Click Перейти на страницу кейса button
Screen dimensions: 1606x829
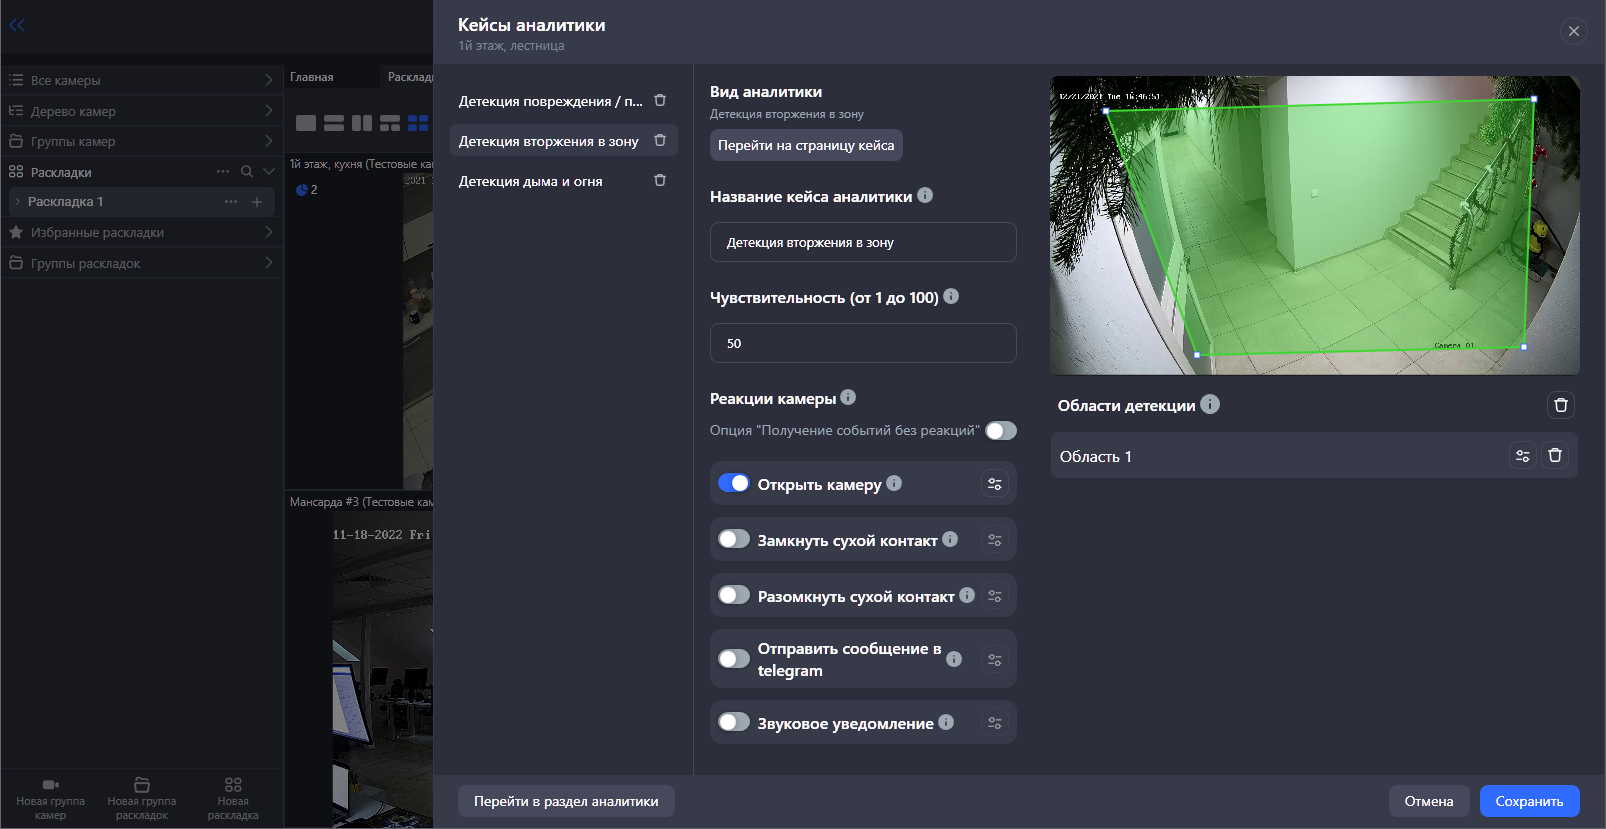point(806,146)
